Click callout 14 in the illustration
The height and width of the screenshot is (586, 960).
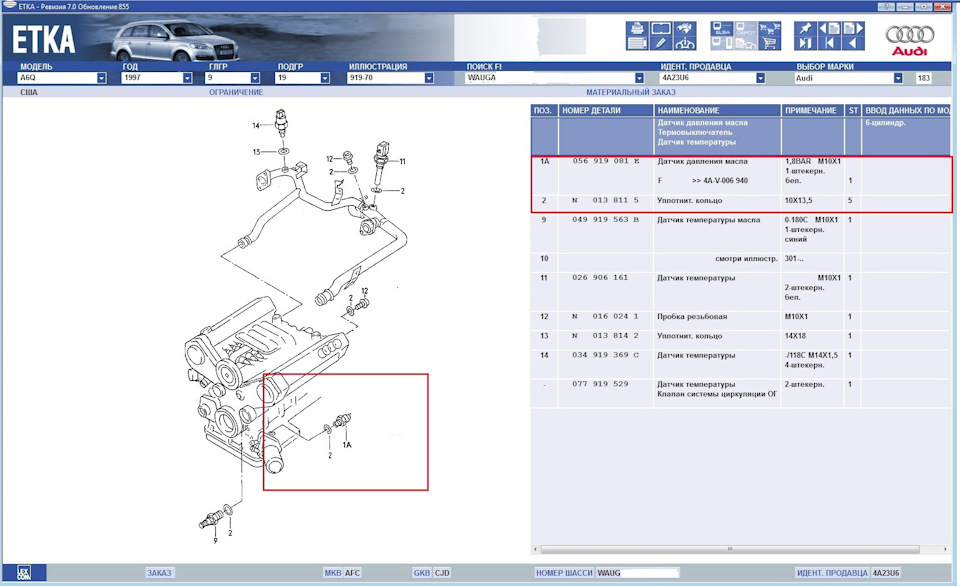pyautogui.click(x=256, y=126)
